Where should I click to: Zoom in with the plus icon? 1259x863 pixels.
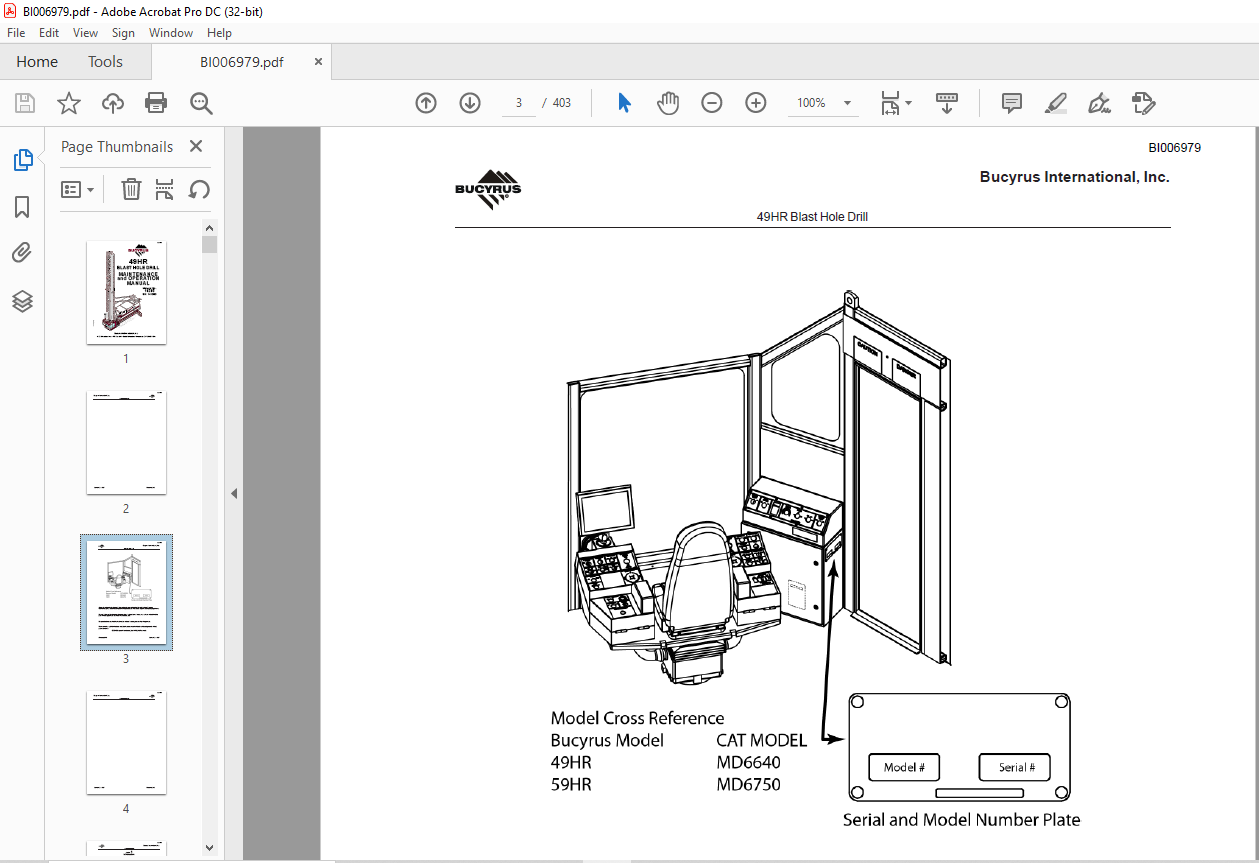click(x=756, y=103)
